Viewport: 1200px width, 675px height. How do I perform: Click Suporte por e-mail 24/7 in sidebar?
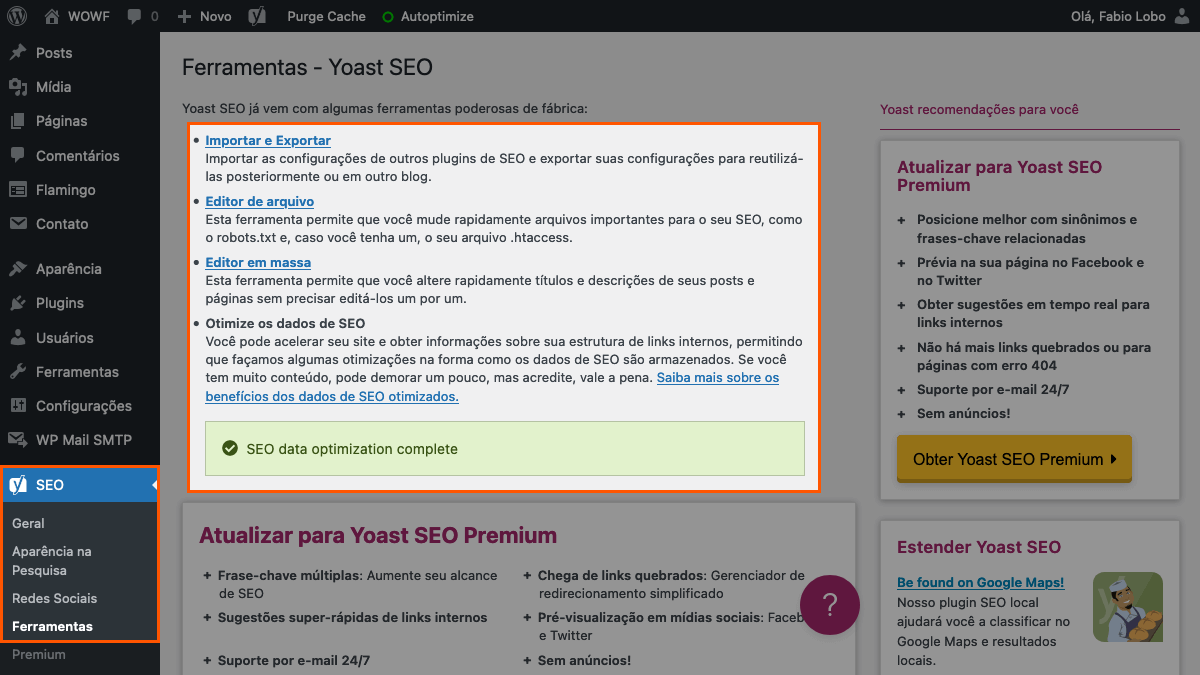point(993,389)
